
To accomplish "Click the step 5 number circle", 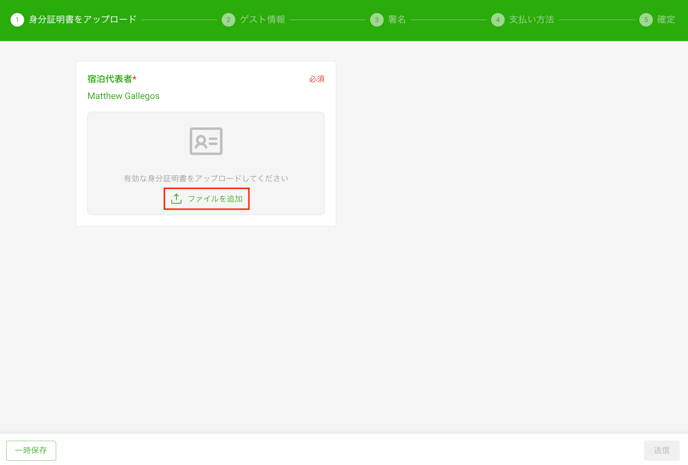I will (646, 20).
